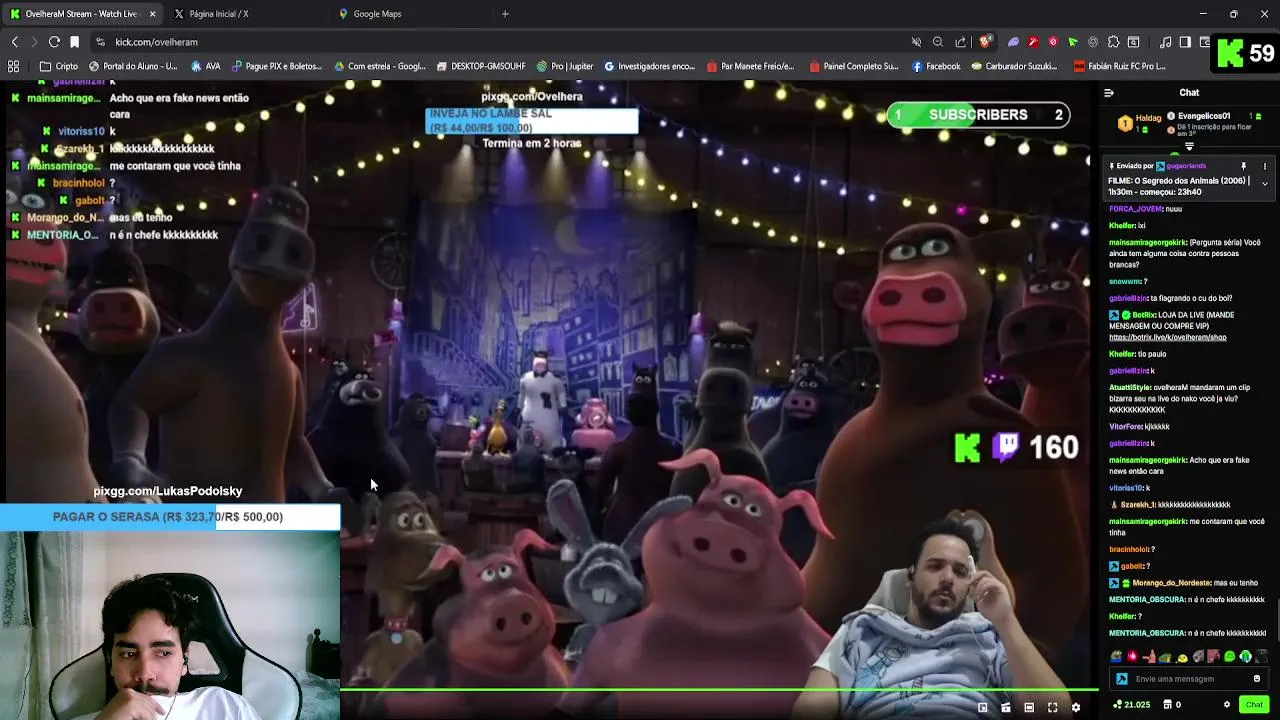Open a new browser tab
The height and width of the screenshot is (720, 1280).
point(505,14)
